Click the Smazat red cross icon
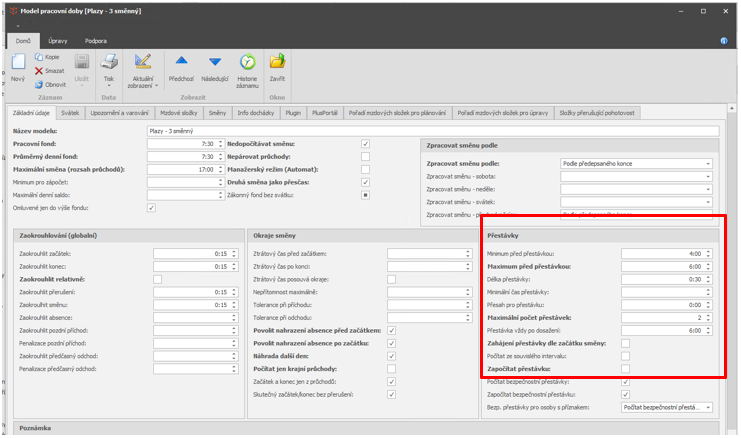 click(39, 71)
